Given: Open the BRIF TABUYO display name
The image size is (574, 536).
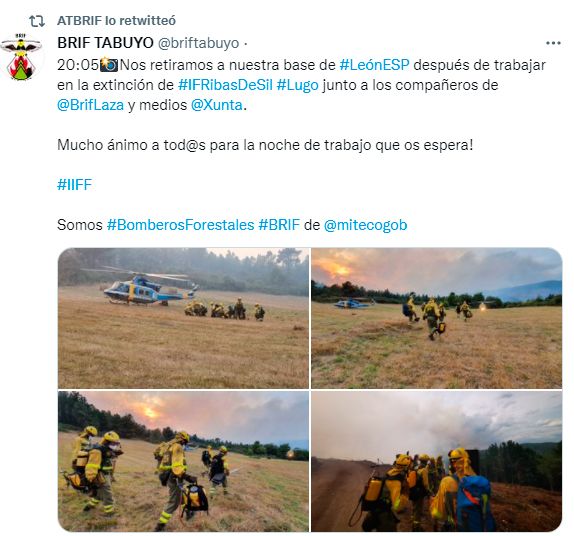Looking at the screenshot, I should point(105,43).
